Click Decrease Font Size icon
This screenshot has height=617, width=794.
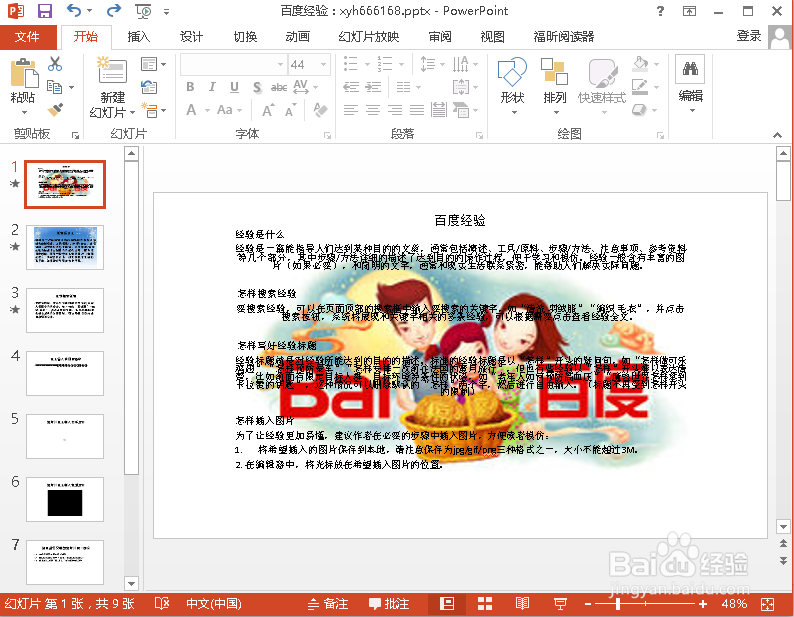tap(290, 110)
